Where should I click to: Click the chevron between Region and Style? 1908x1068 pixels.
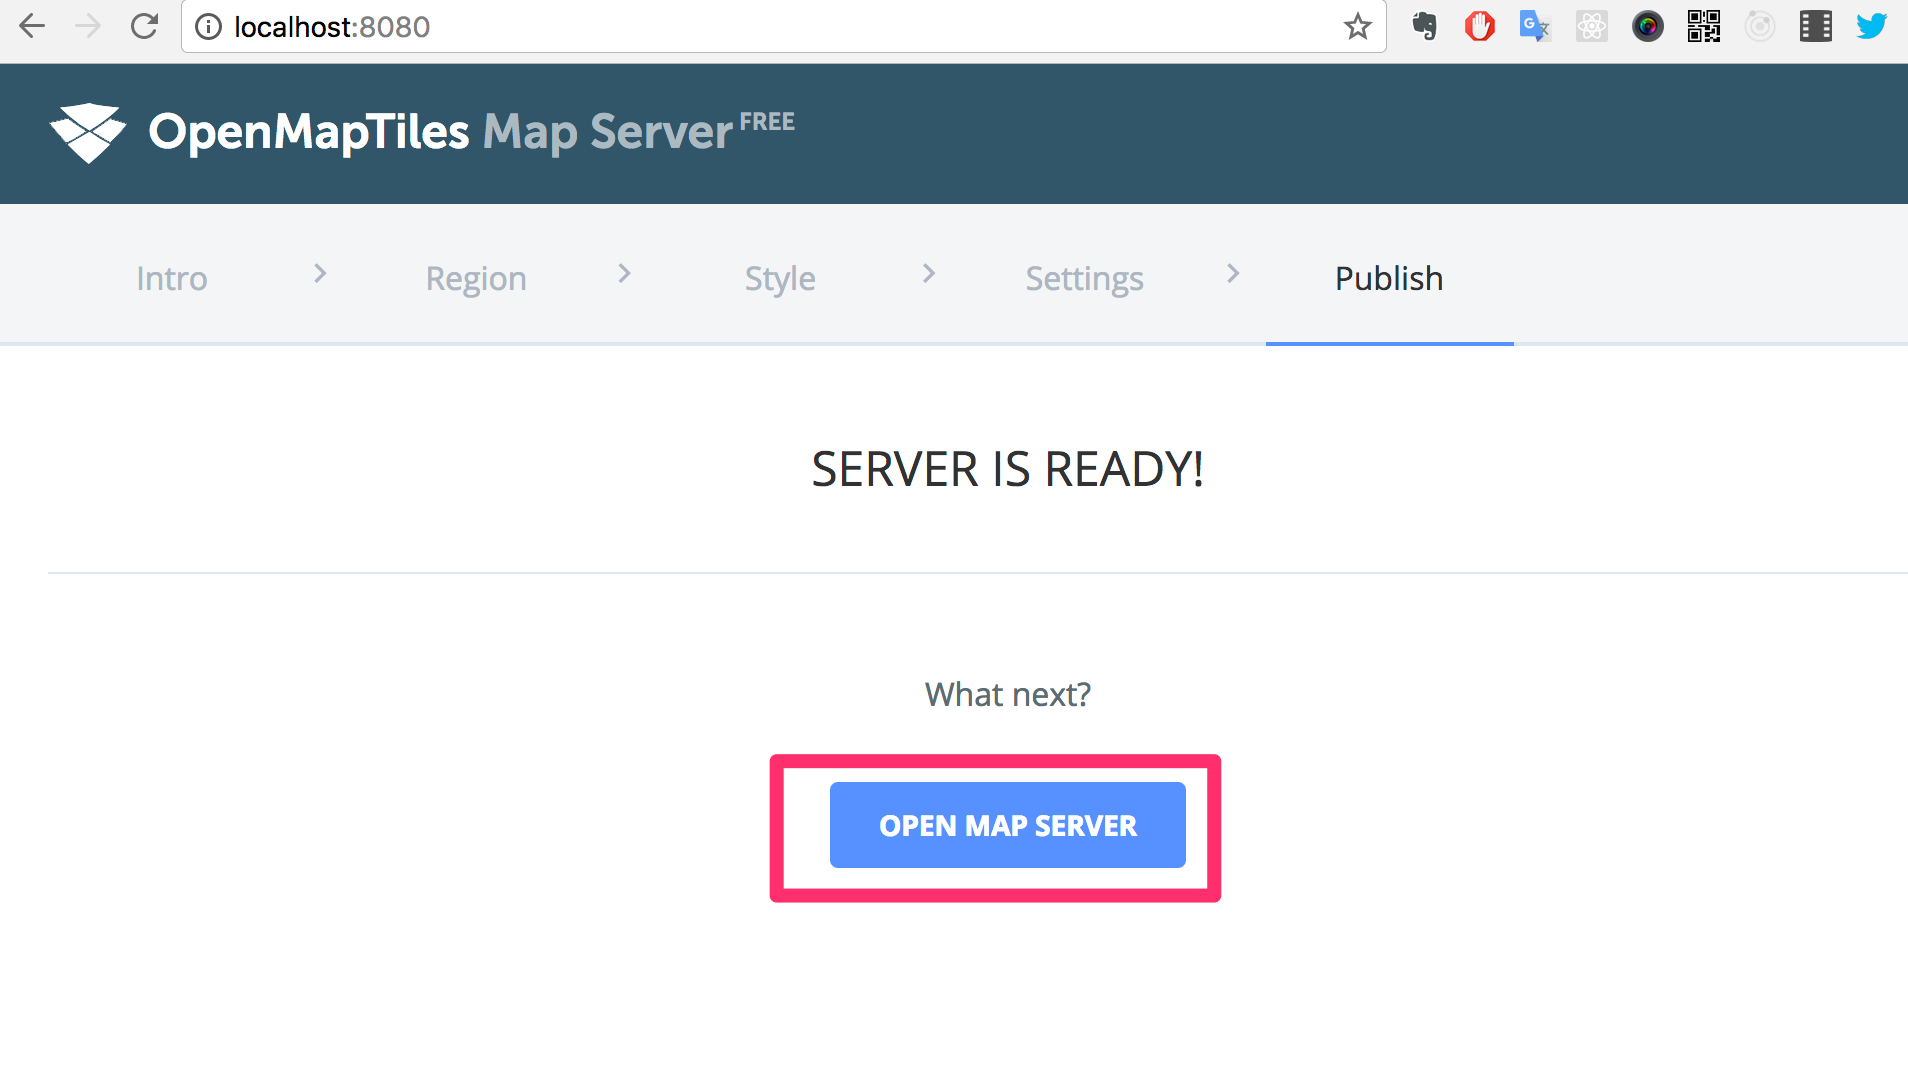pyautogui.click(x=625, y=273)
